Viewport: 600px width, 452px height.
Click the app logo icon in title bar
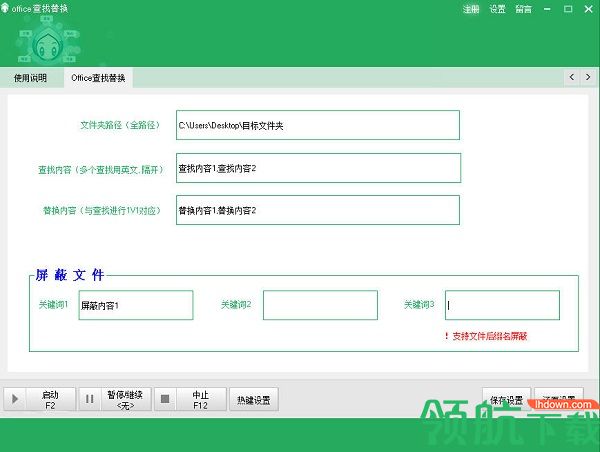pos(5,8)
